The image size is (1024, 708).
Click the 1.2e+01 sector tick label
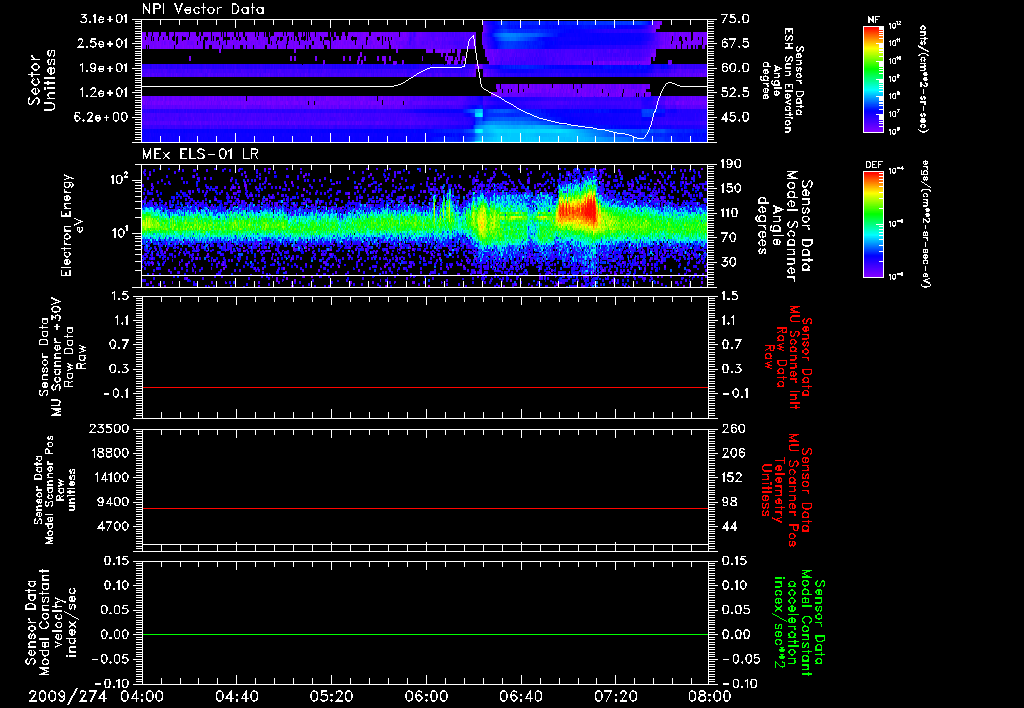(104, 93)
